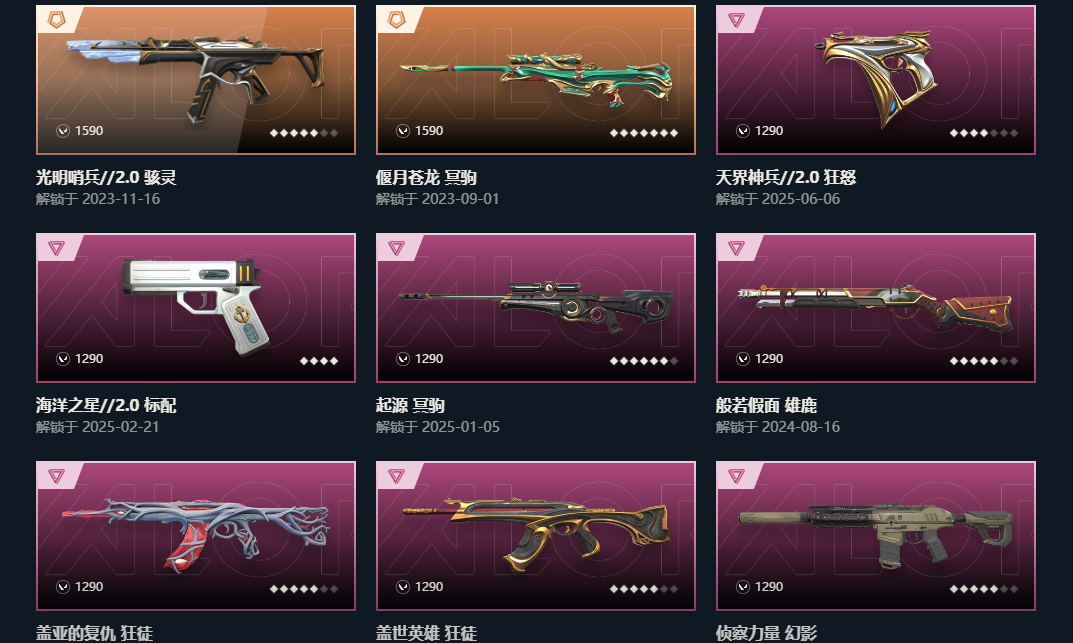Click the 般若假面 雄鹿 title text
Viewport: 1073px width, 643px height.
(766, 406)
